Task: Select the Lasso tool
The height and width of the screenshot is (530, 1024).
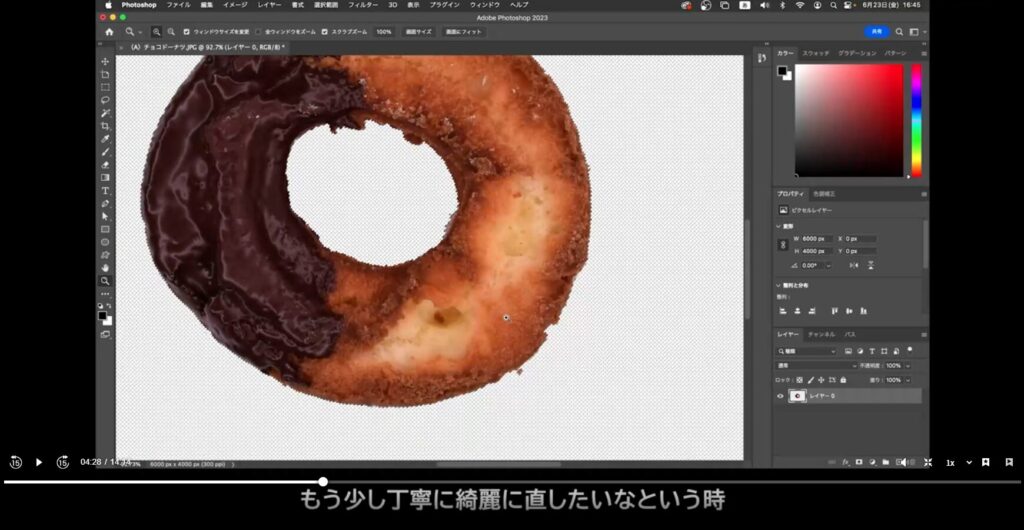Action: point(105,100)
